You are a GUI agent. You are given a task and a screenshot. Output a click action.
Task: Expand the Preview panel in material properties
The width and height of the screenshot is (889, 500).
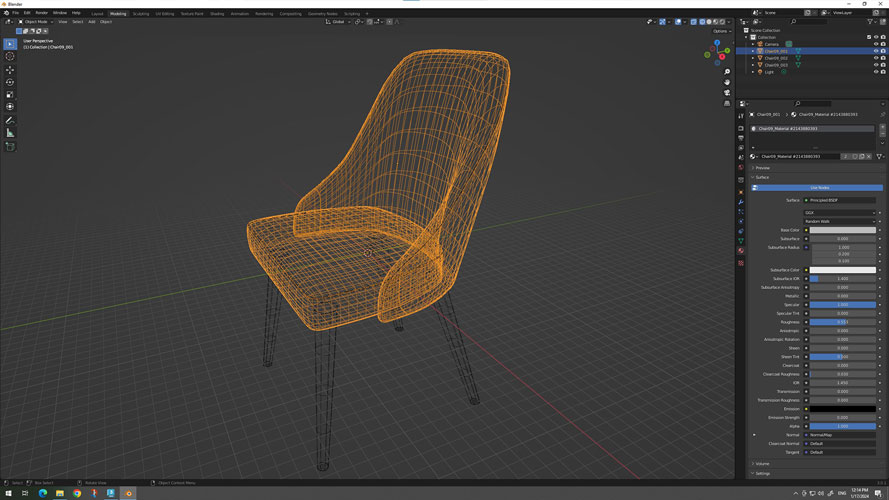click(x=763, y=168)
